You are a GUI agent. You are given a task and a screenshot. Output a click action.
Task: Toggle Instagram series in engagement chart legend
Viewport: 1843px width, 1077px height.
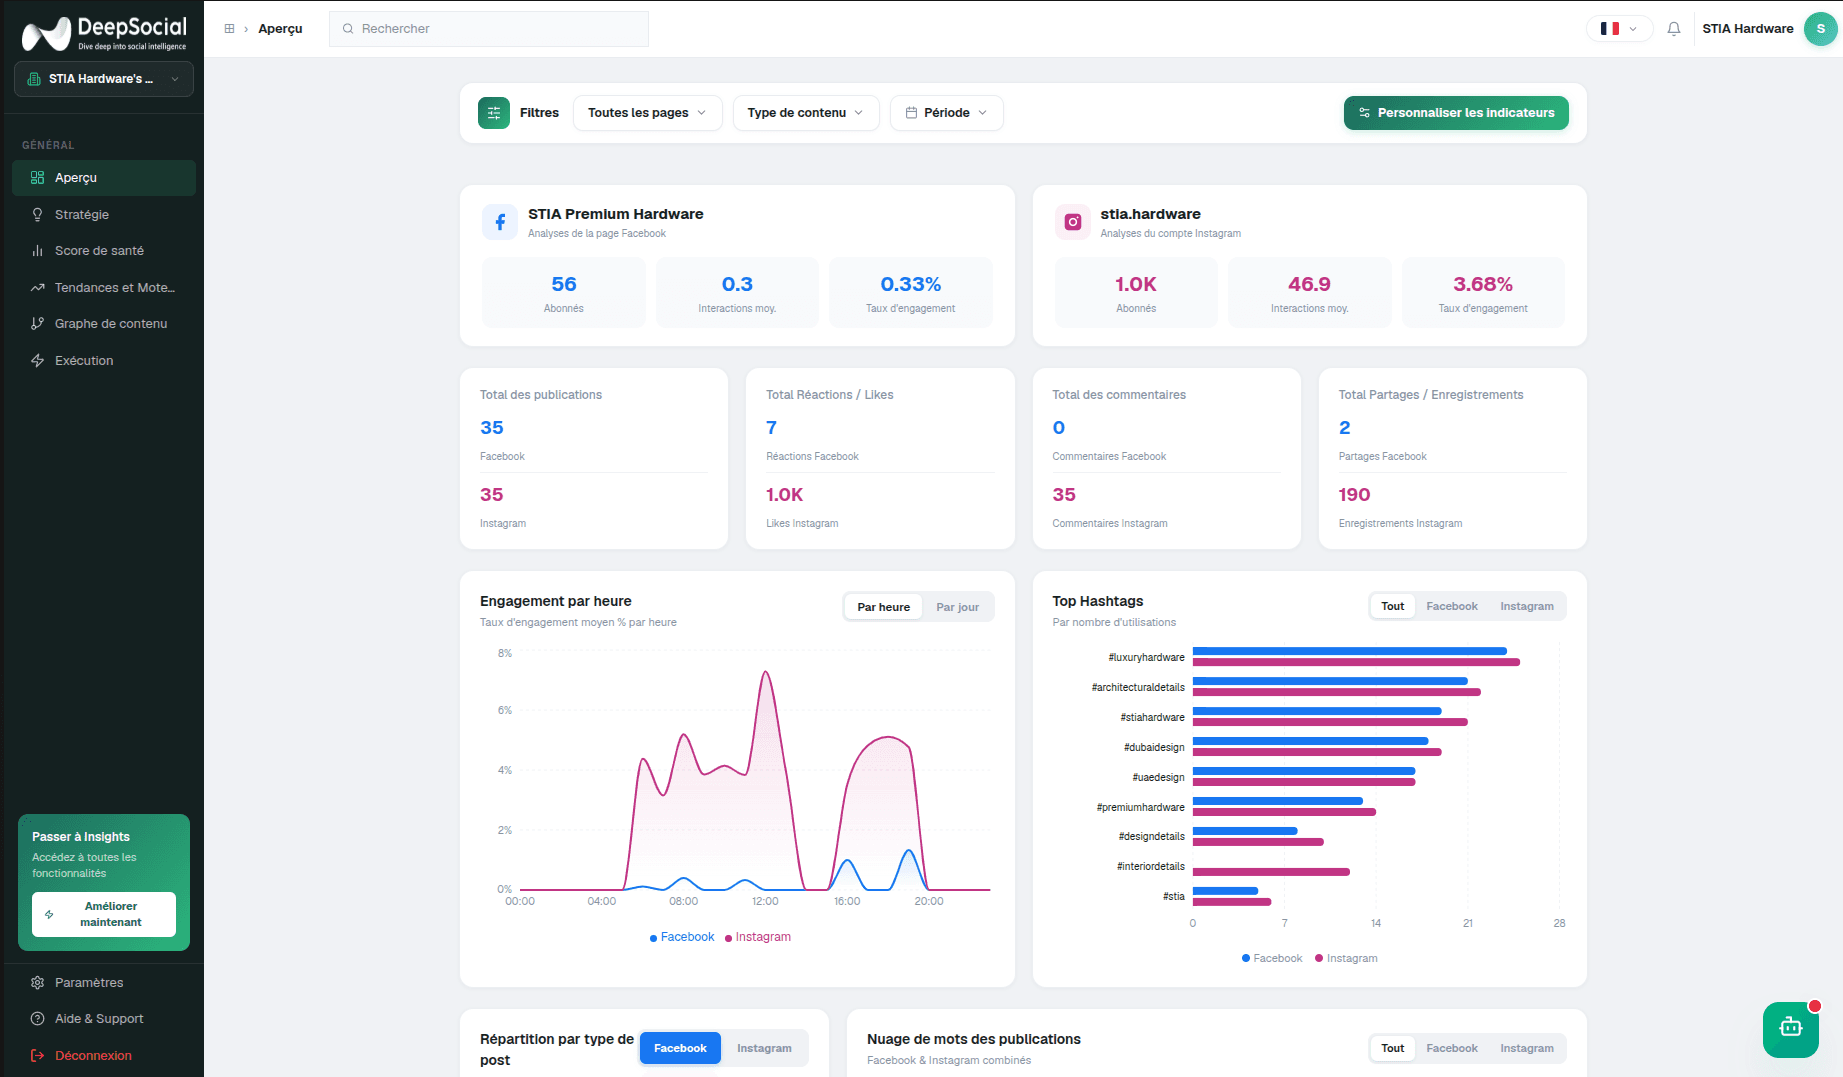758,937
